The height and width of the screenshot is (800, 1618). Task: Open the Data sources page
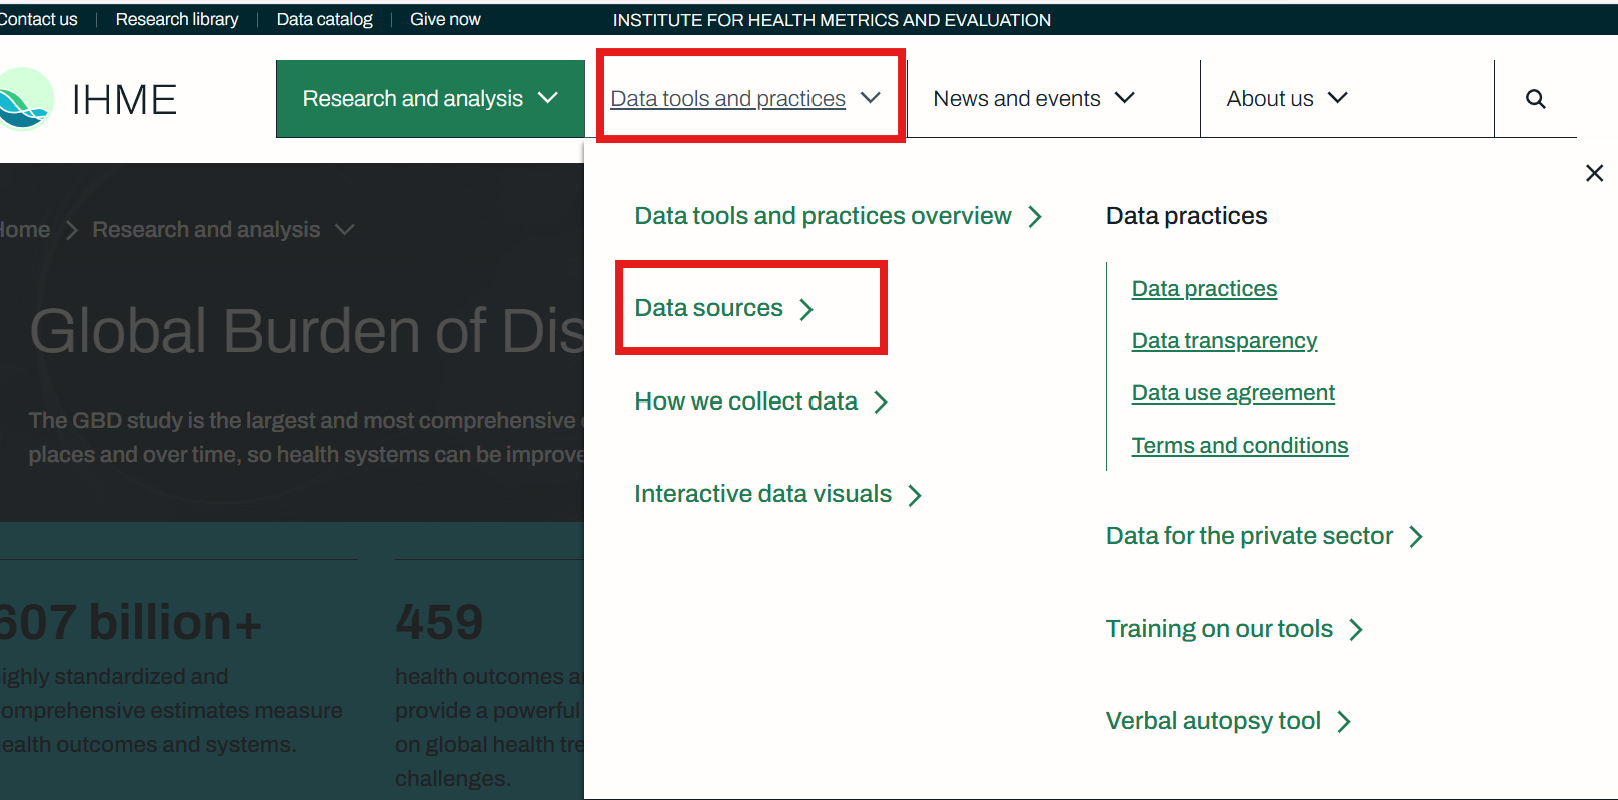(724, 308)
